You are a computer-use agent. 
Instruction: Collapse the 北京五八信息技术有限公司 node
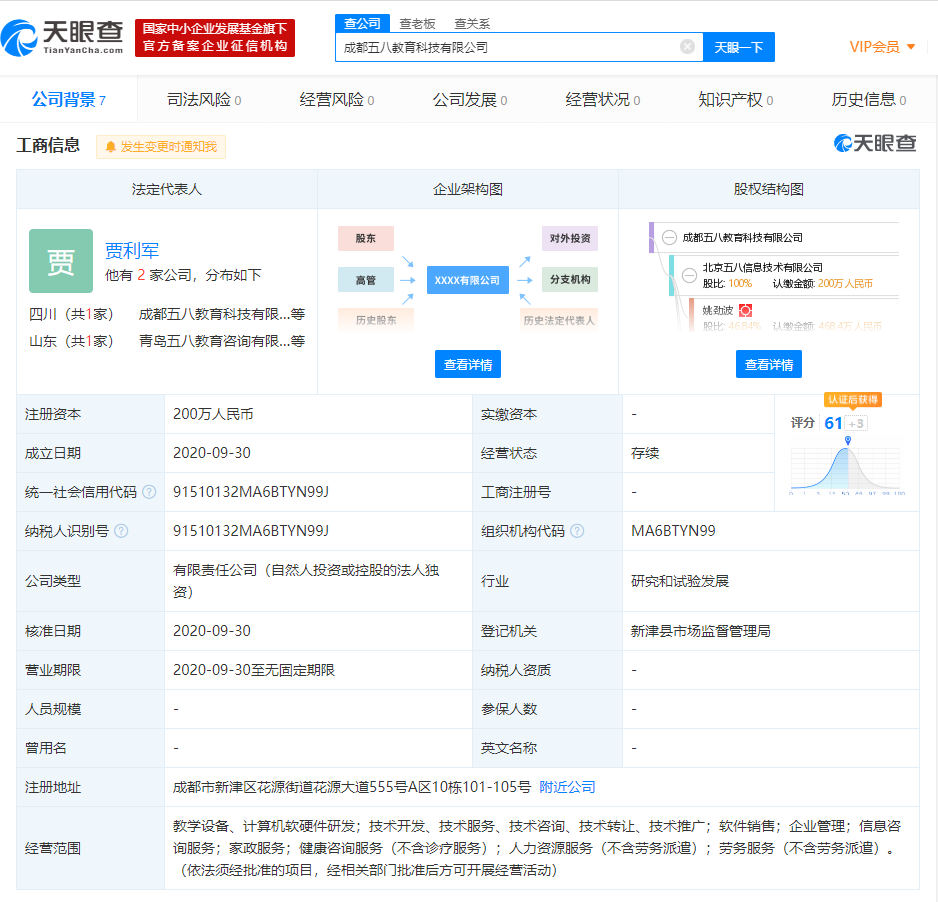click(689, 275)
